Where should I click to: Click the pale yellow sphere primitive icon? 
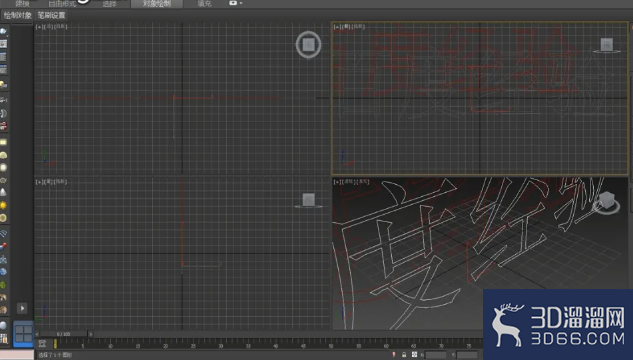(x=3, y=167)
